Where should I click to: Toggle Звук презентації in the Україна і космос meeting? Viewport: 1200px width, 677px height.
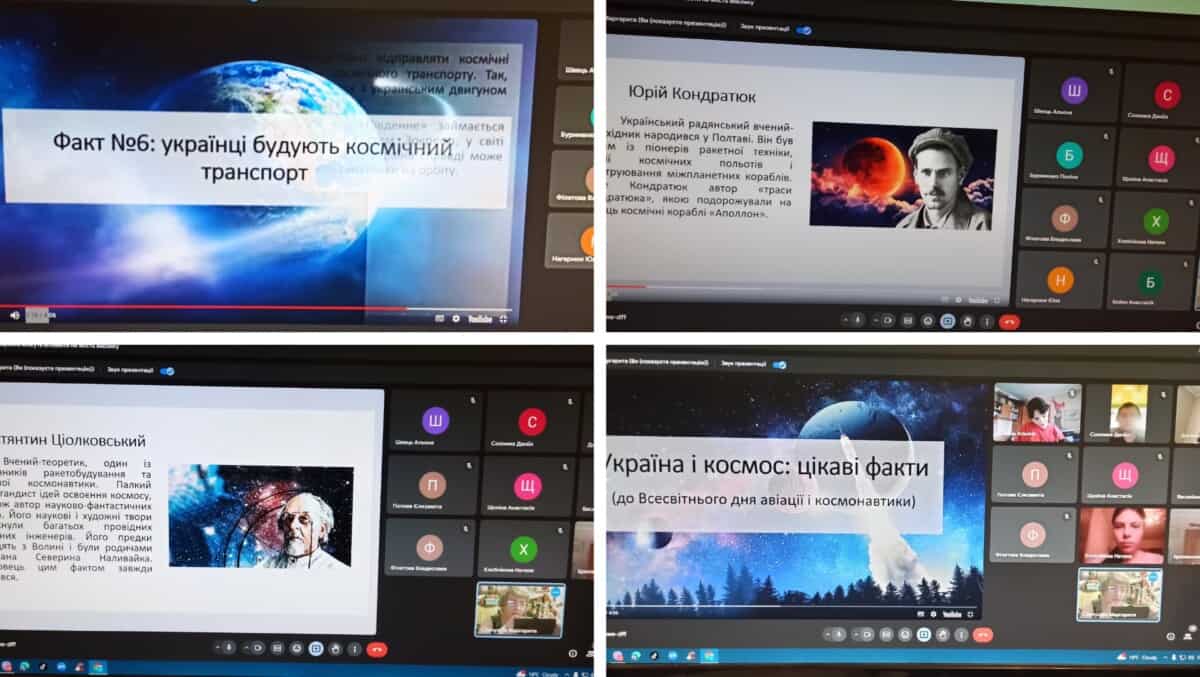[779, 364]
